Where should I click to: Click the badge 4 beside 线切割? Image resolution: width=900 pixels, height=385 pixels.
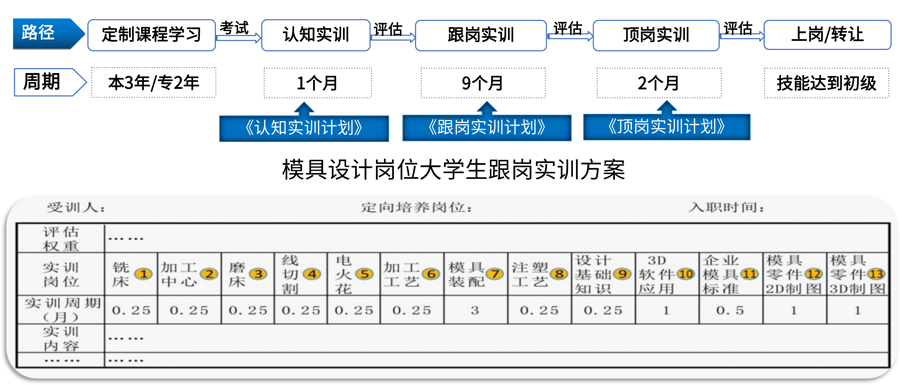tap(312, 274)
